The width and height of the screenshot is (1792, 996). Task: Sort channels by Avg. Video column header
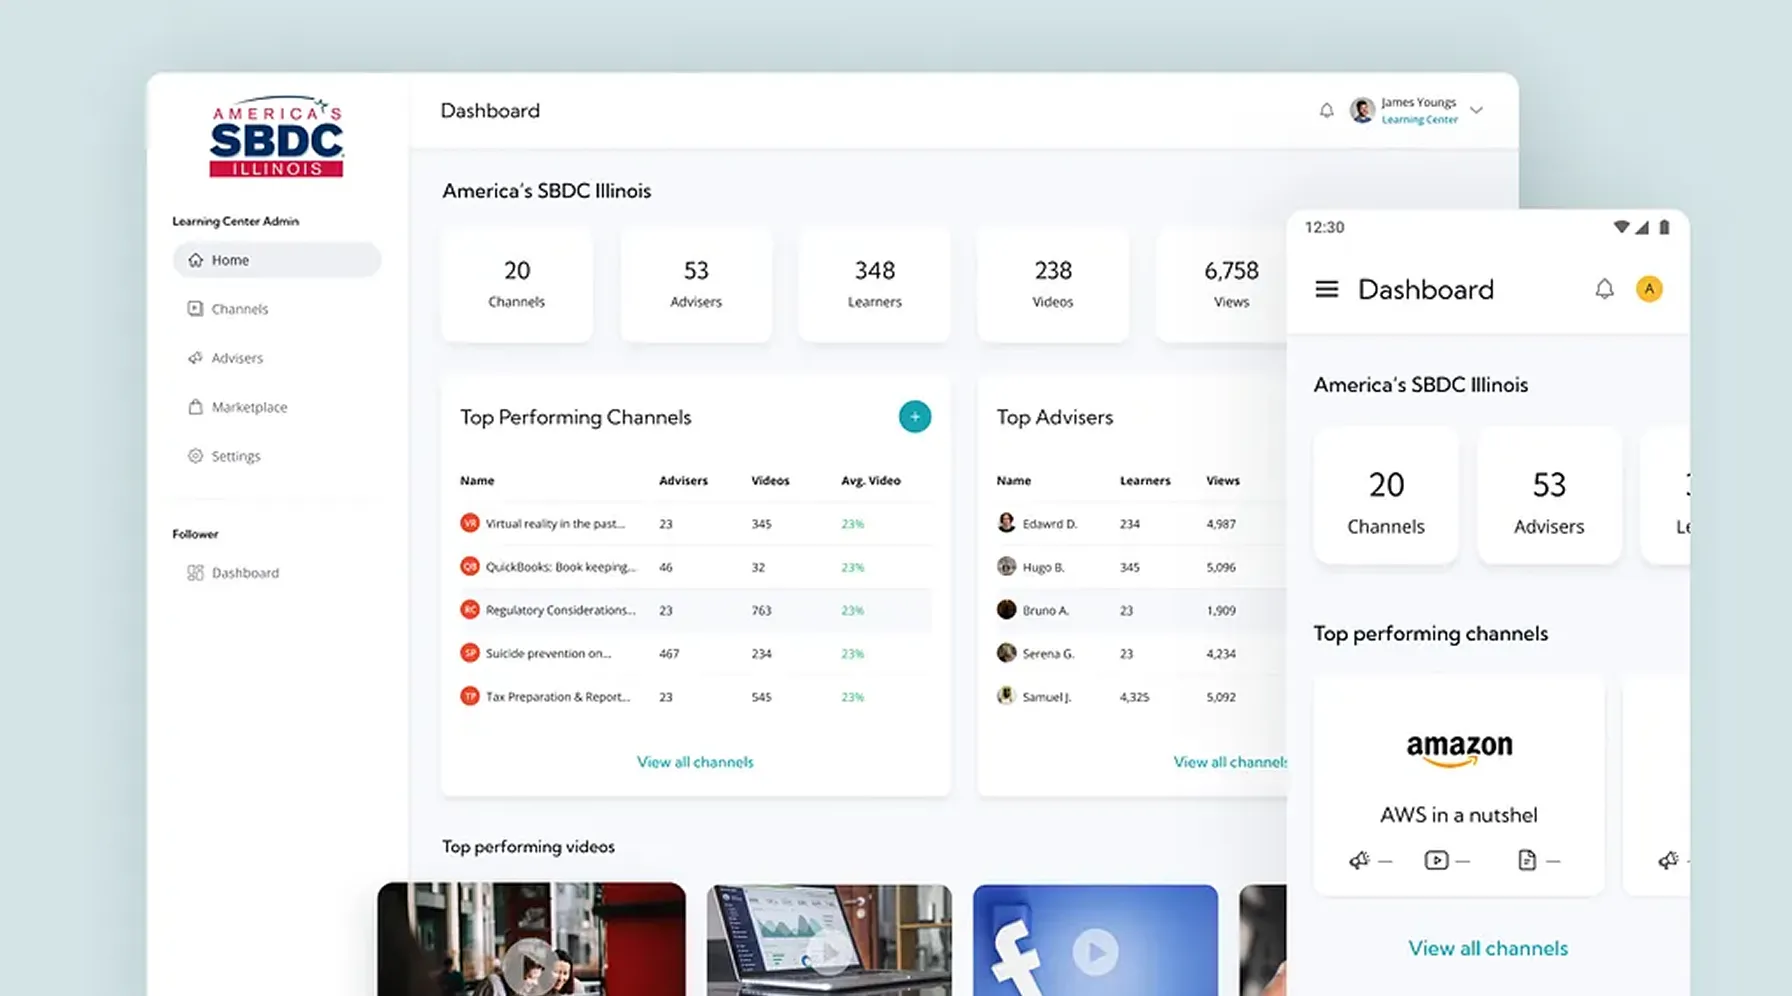tap(870, 481)
